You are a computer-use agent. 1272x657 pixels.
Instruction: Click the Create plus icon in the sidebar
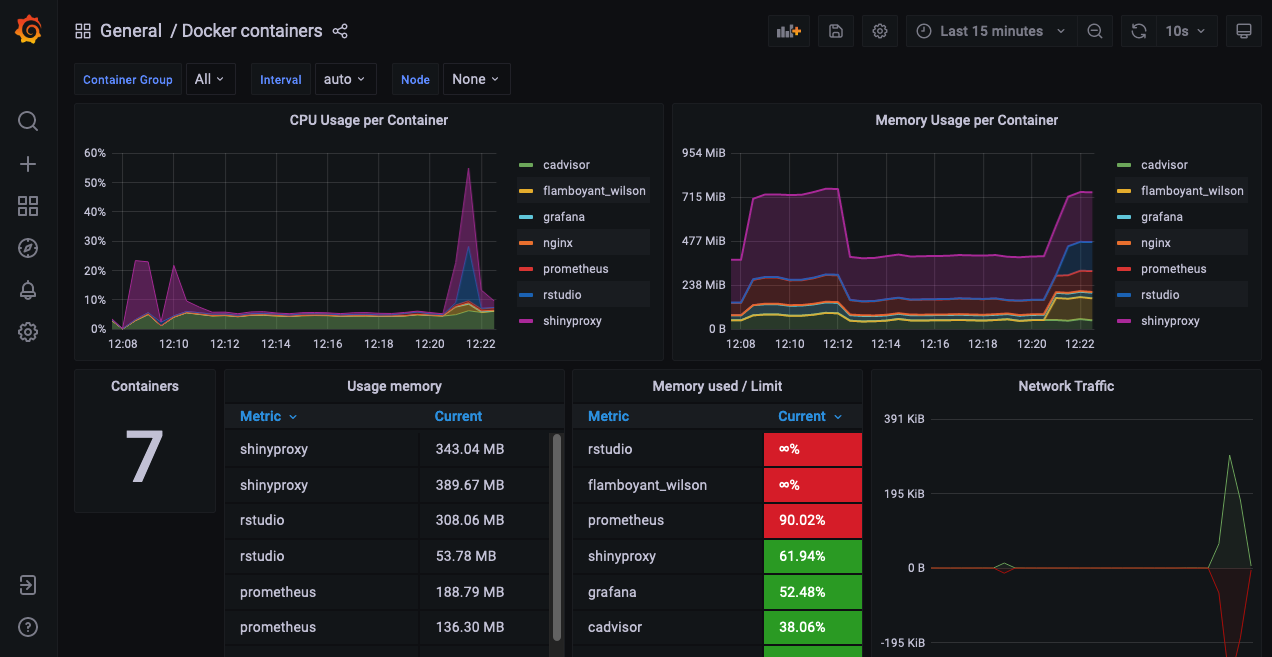click(x=28, y=164)
